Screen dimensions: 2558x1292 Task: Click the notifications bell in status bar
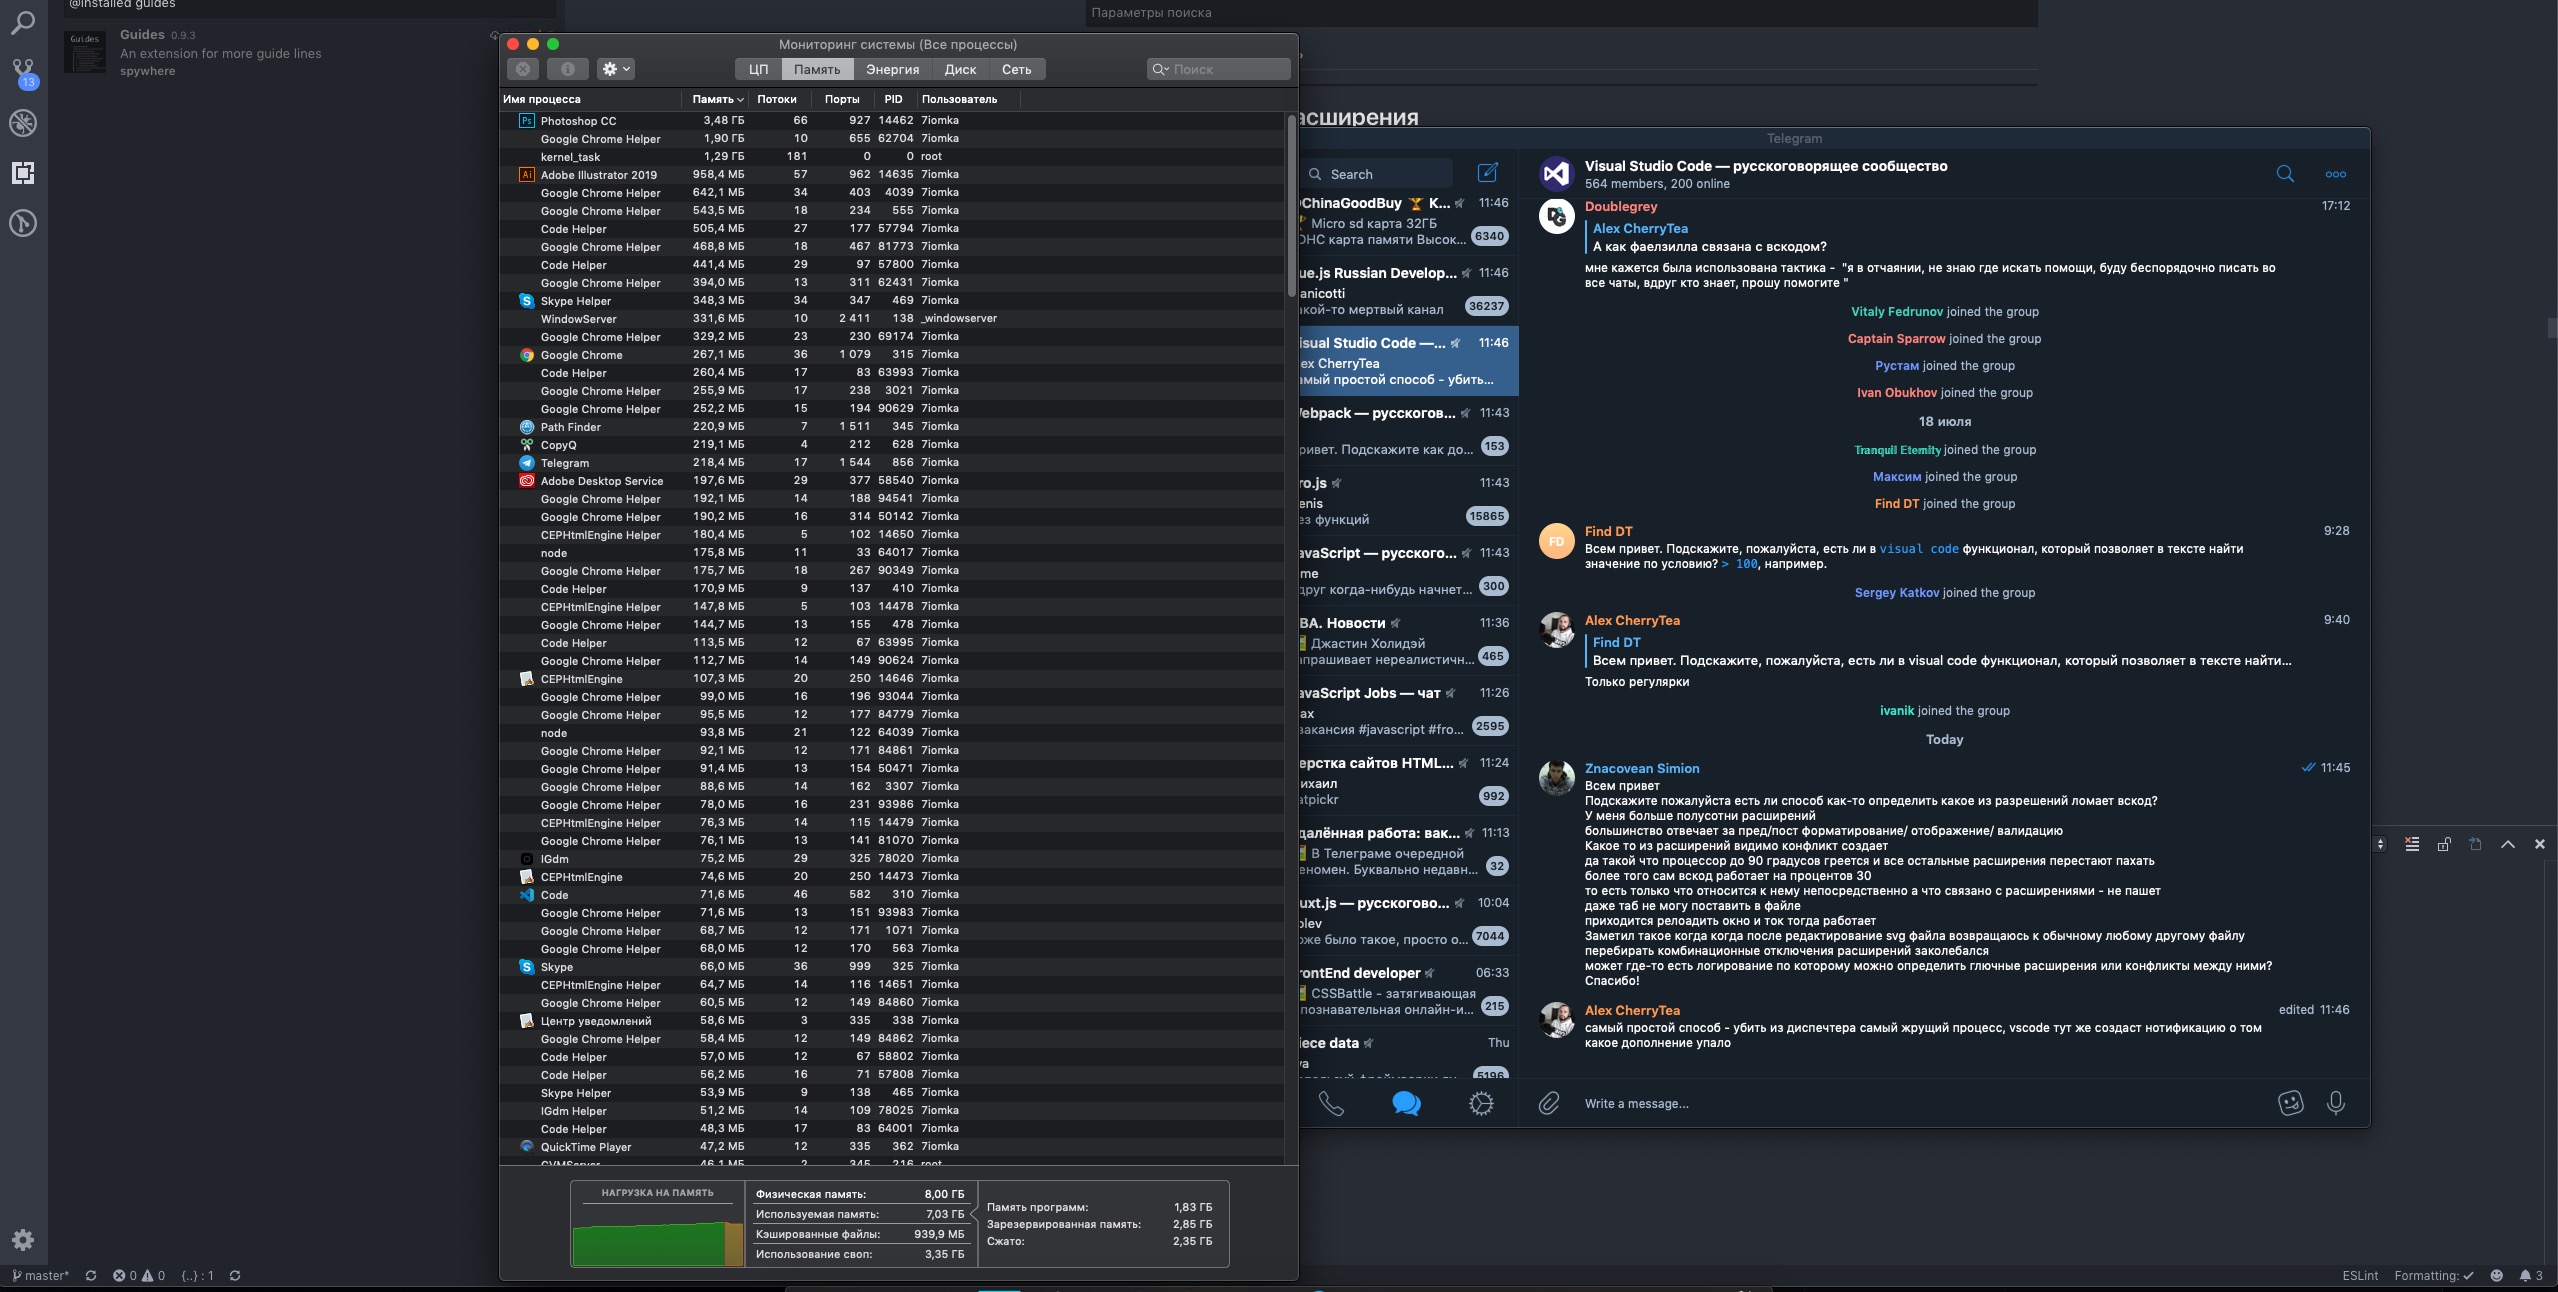click(x=2531, y=1275)
